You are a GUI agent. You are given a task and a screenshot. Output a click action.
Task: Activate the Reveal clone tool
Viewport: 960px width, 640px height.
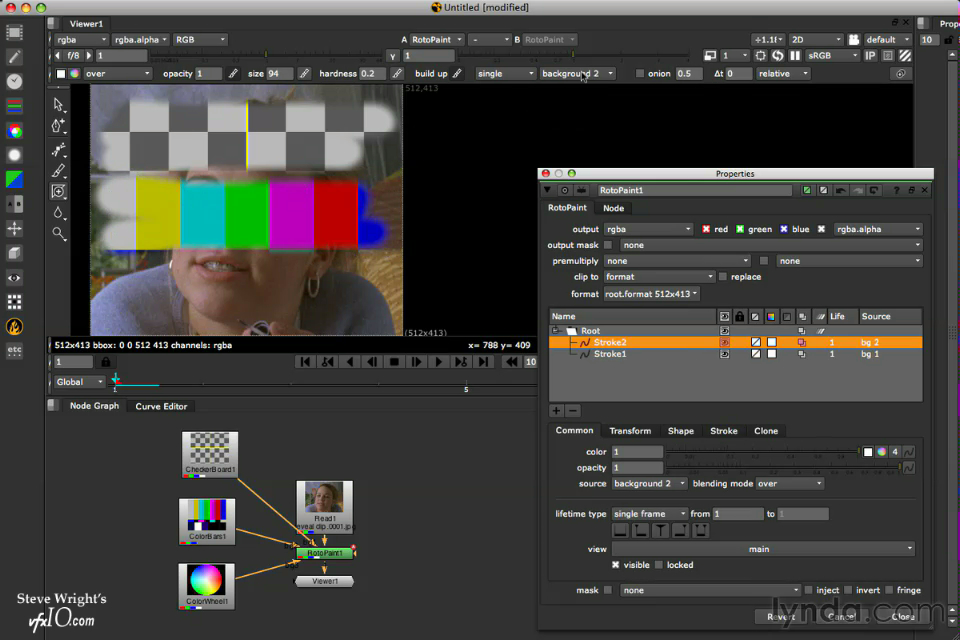59,191
